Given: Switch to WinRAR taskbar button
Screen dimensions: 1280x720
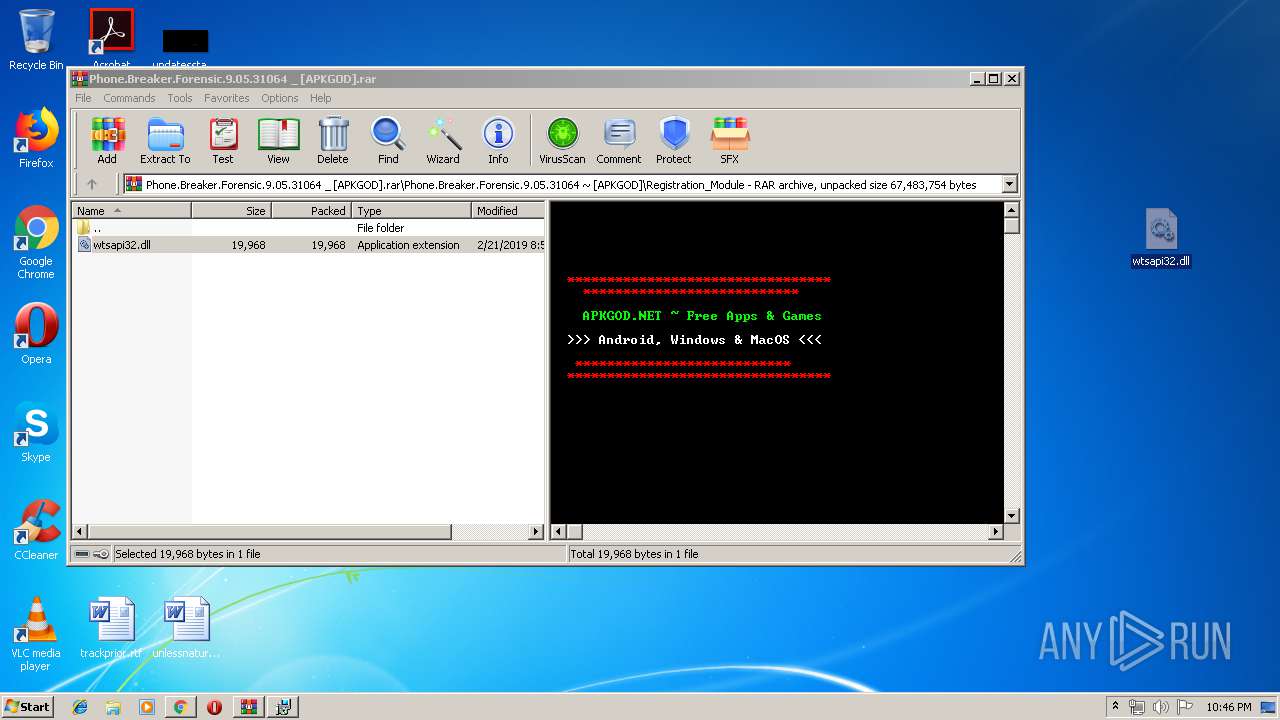Looking at the screenshot, I should click(x=248, y=707).
